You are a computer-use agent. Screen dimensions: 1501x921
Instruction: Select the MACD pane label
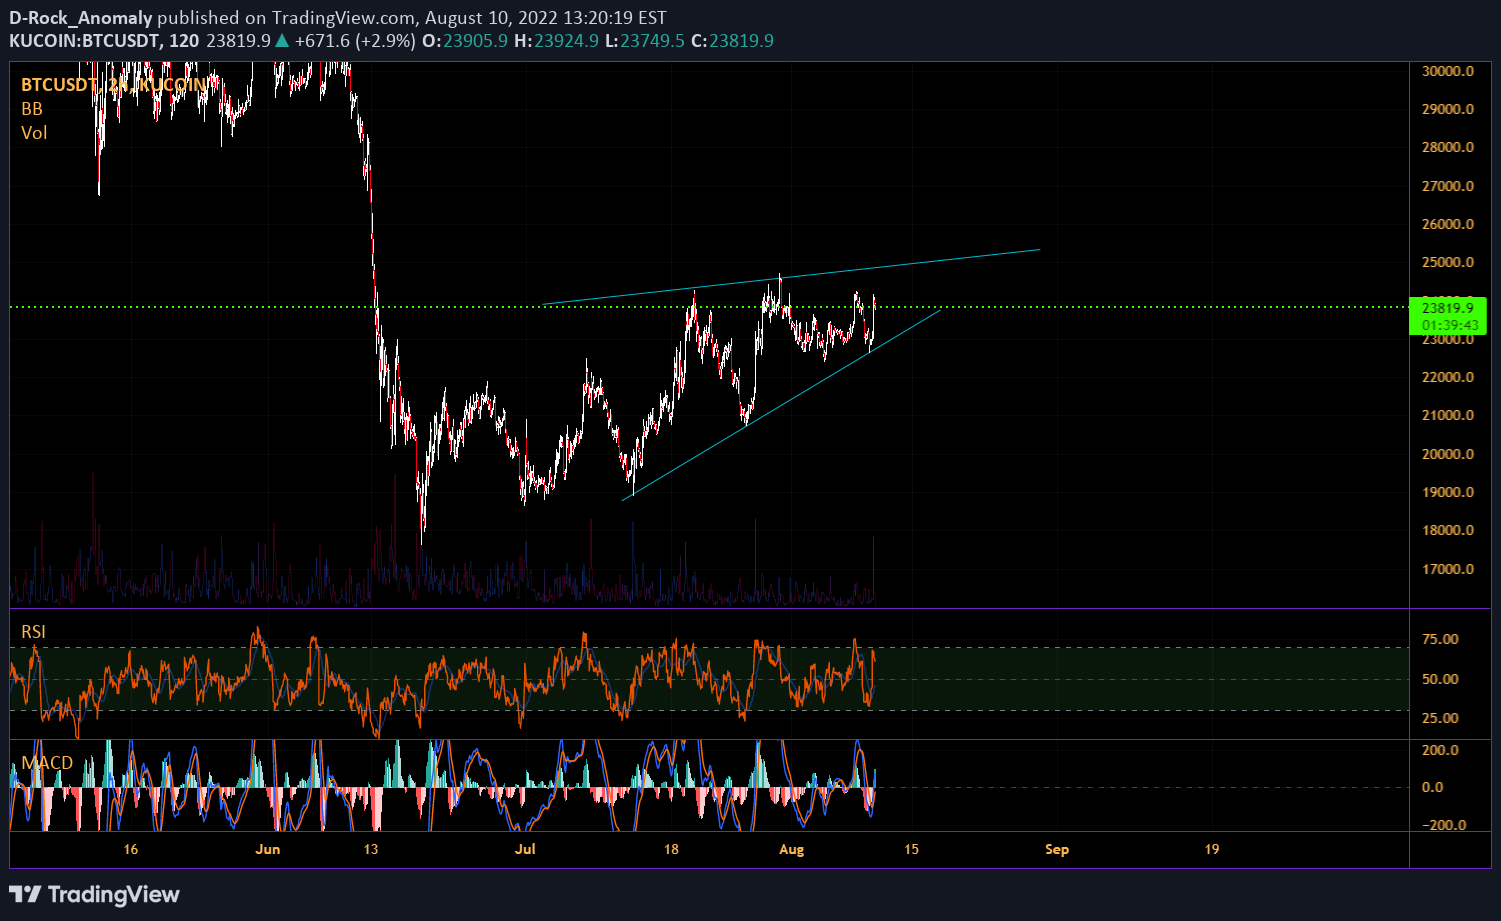tap(47, 763)
